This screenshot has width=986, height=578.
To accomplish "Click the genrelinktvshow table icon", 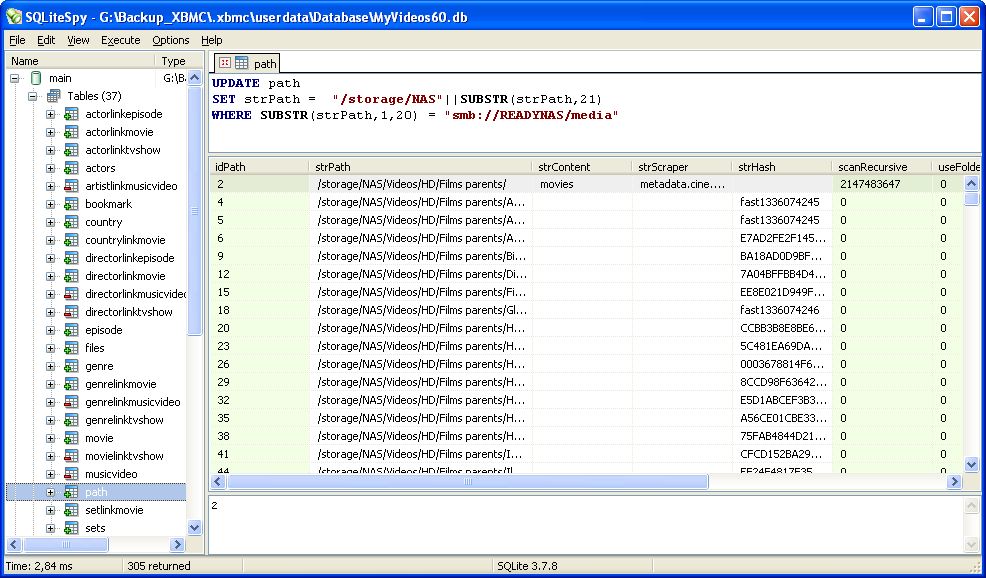I will click(71, 420).
